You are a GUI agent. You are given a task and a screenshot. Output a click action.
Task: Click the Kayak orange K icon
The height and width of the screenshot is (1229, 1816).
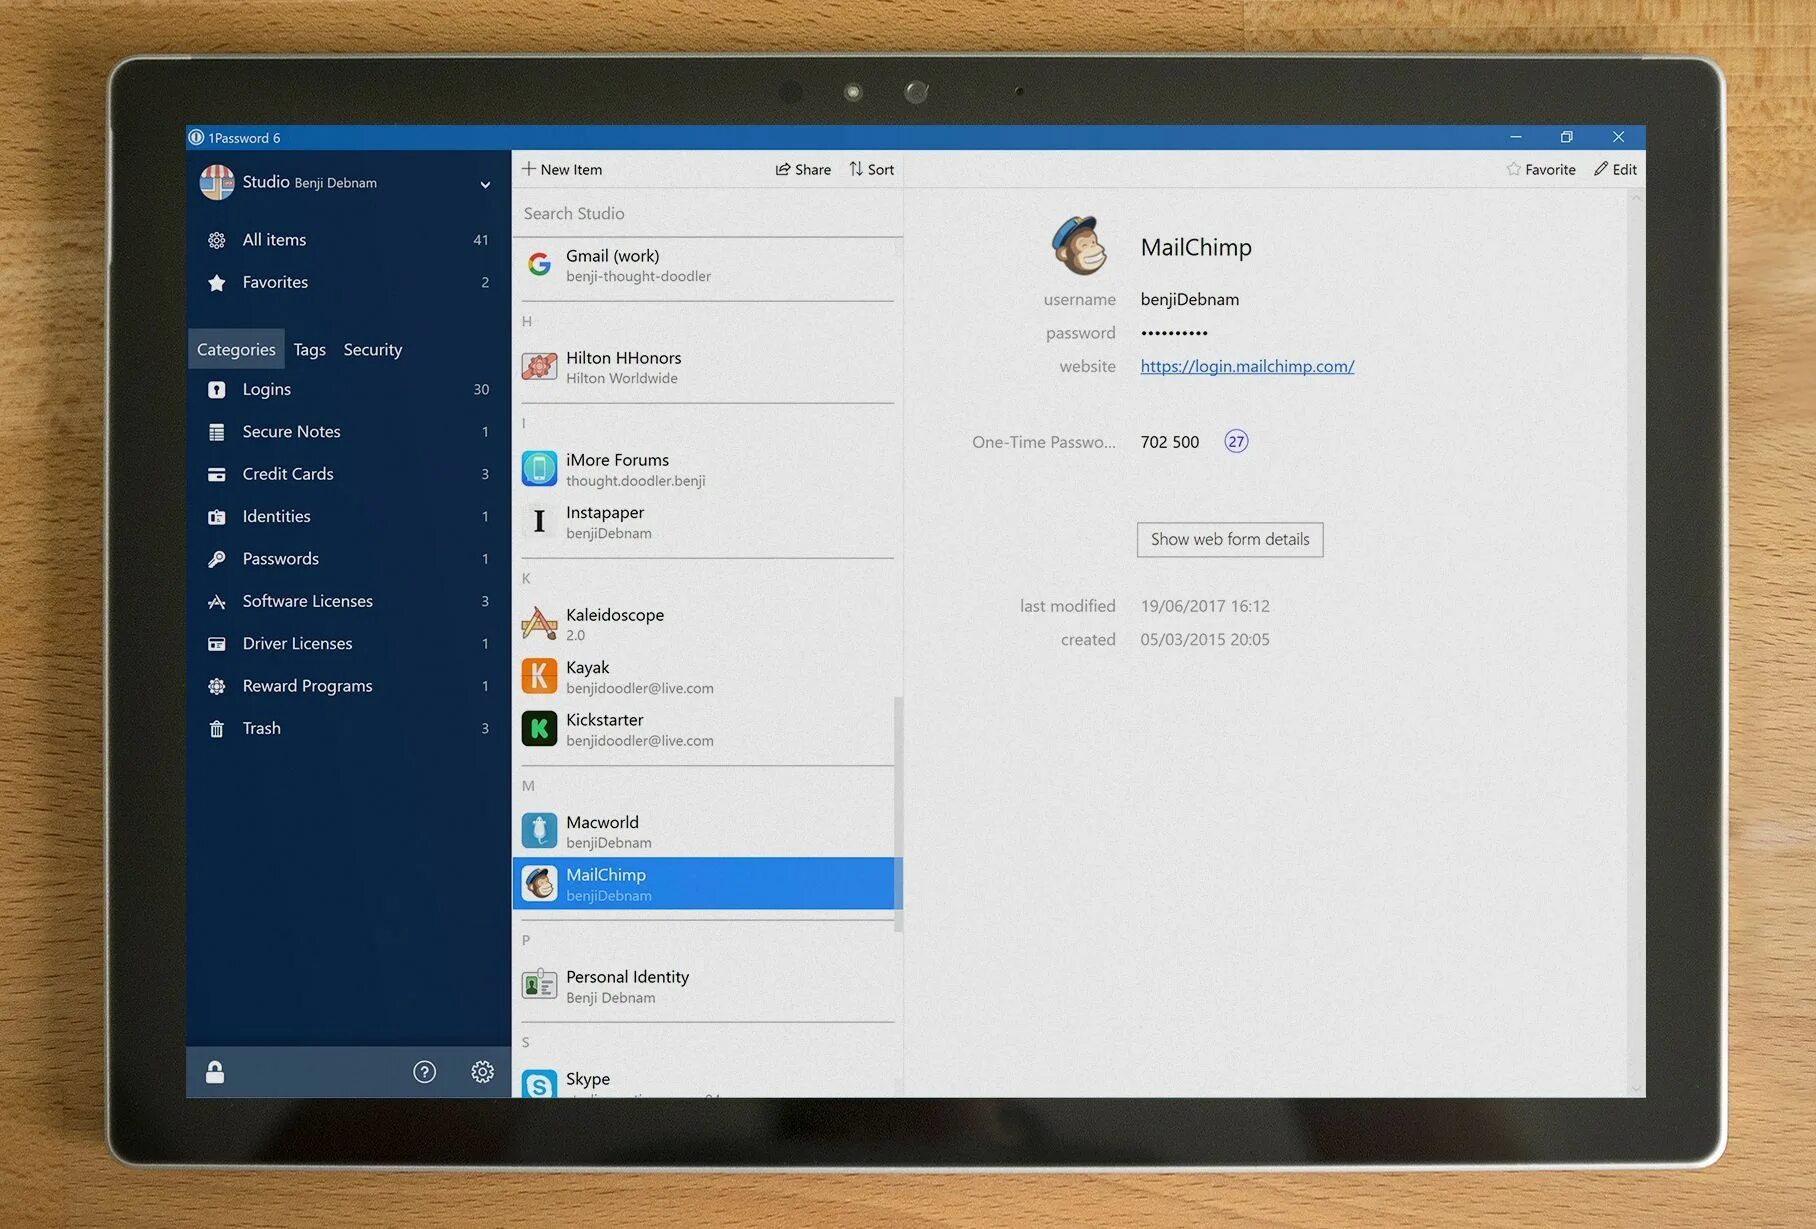point(539,676)
